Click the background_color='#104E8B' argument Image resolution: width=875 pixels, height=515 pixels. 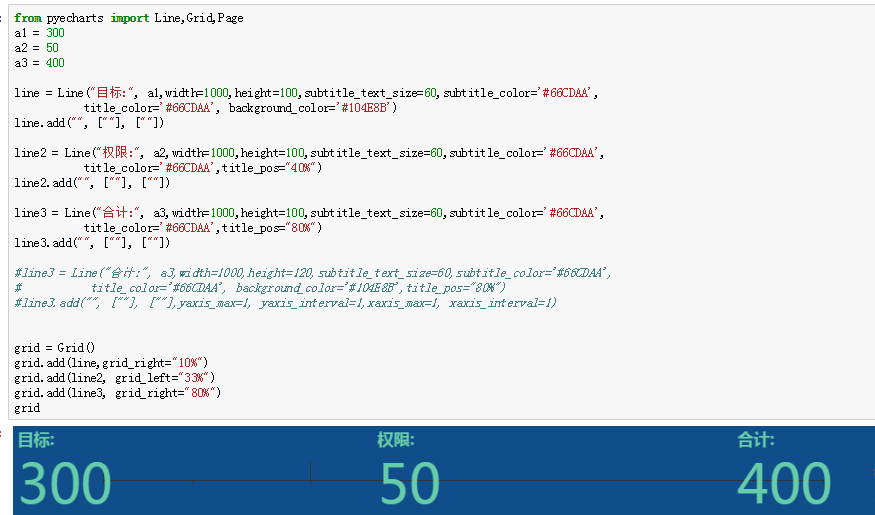312,108
